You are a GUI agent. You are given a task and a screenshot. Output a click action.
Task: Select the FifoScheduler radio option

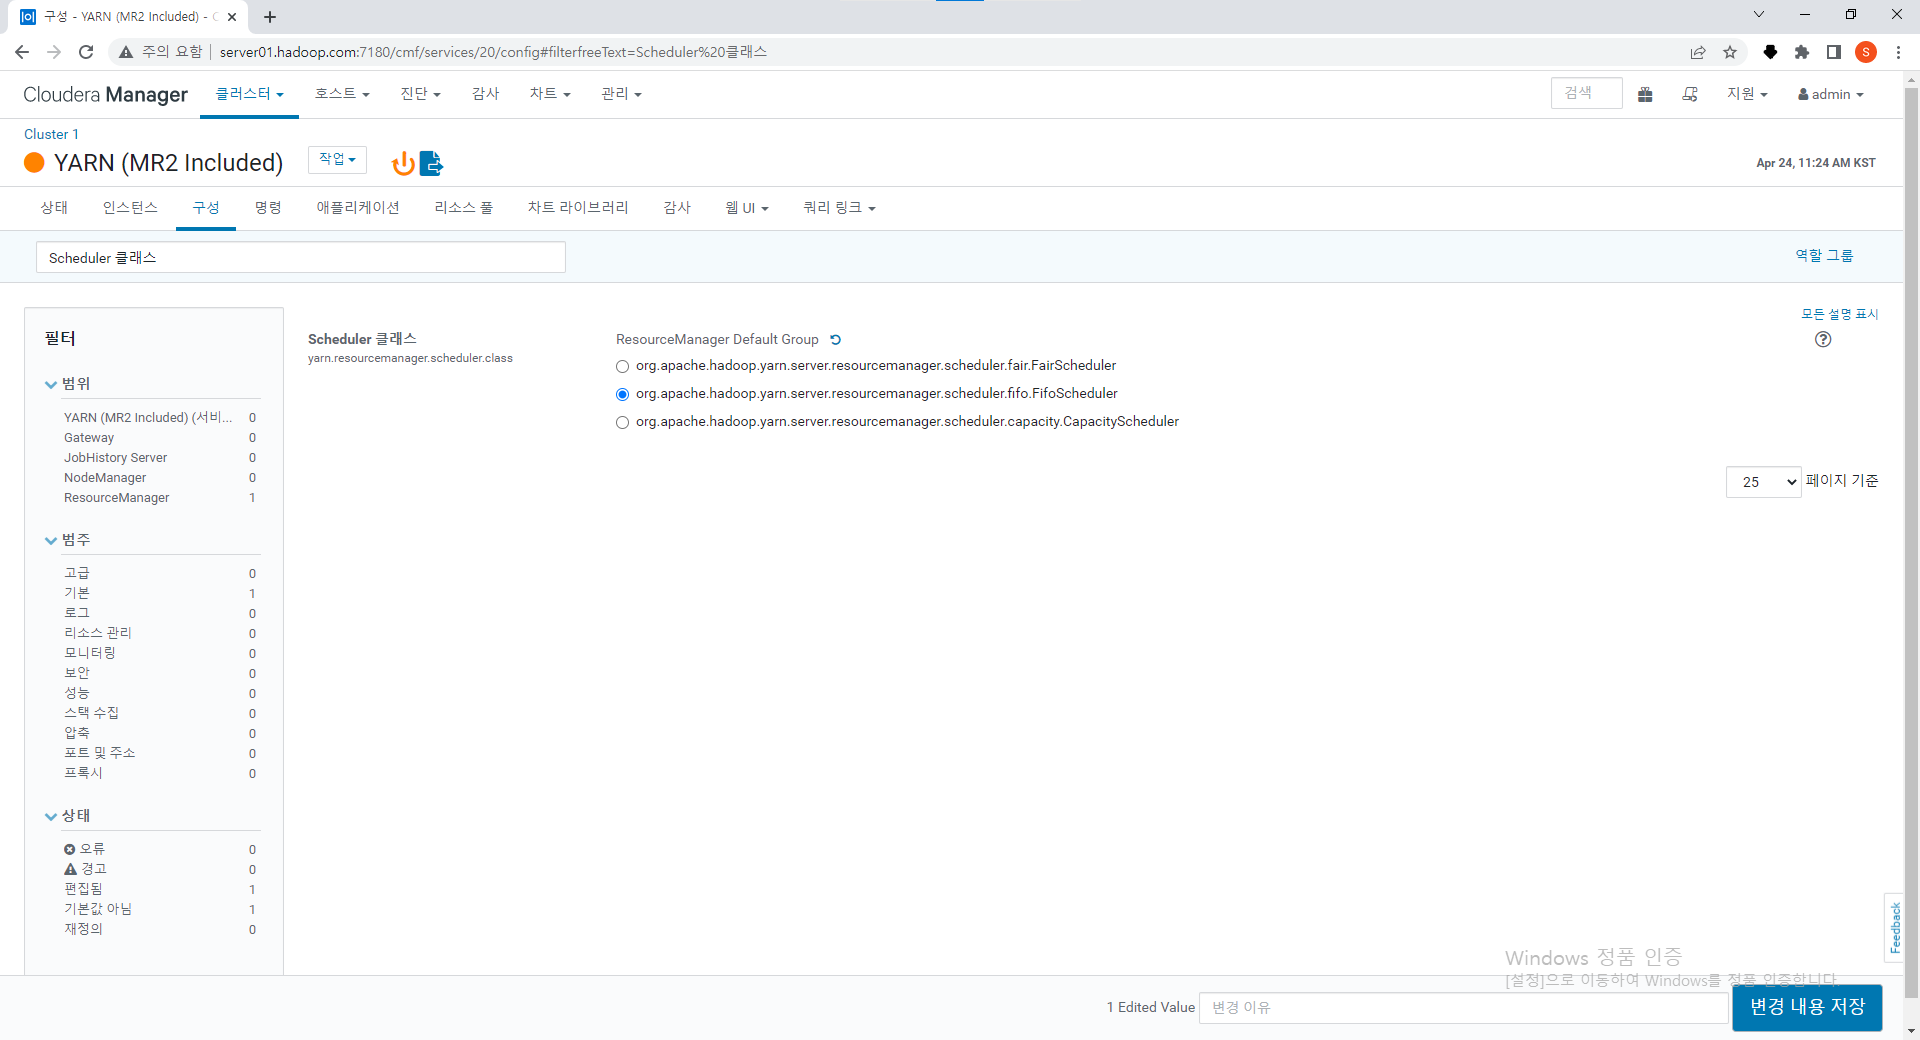pyautogui.click(x=623, y=395)
